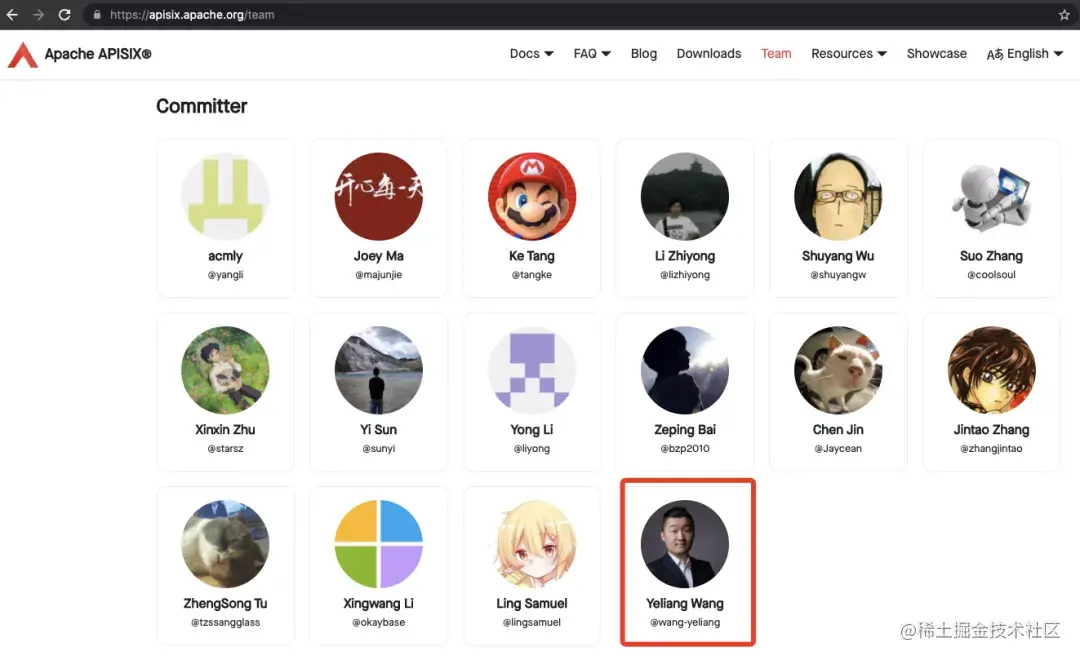Screen dimensions: 1080x660
Task: Click the address bar URL
Action: [192, 14]
